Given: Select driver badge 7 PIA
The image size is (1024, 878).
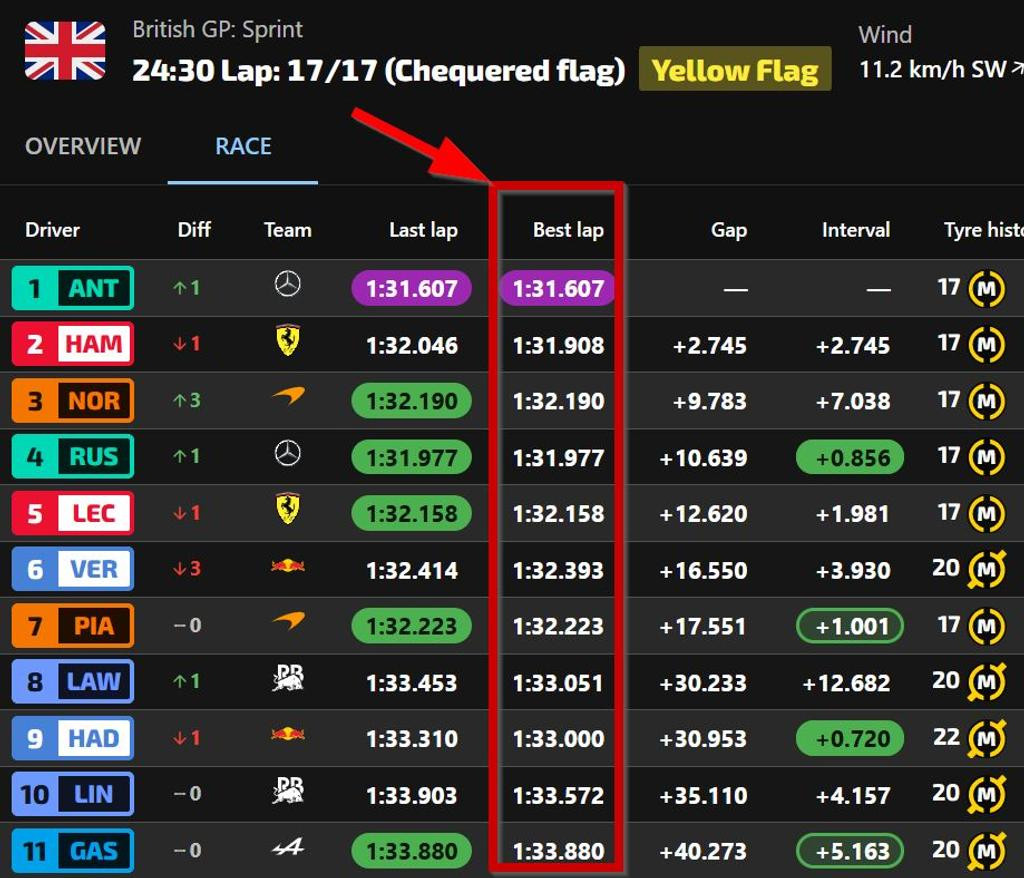Looking at the screenshot, I should click(72, 626).
